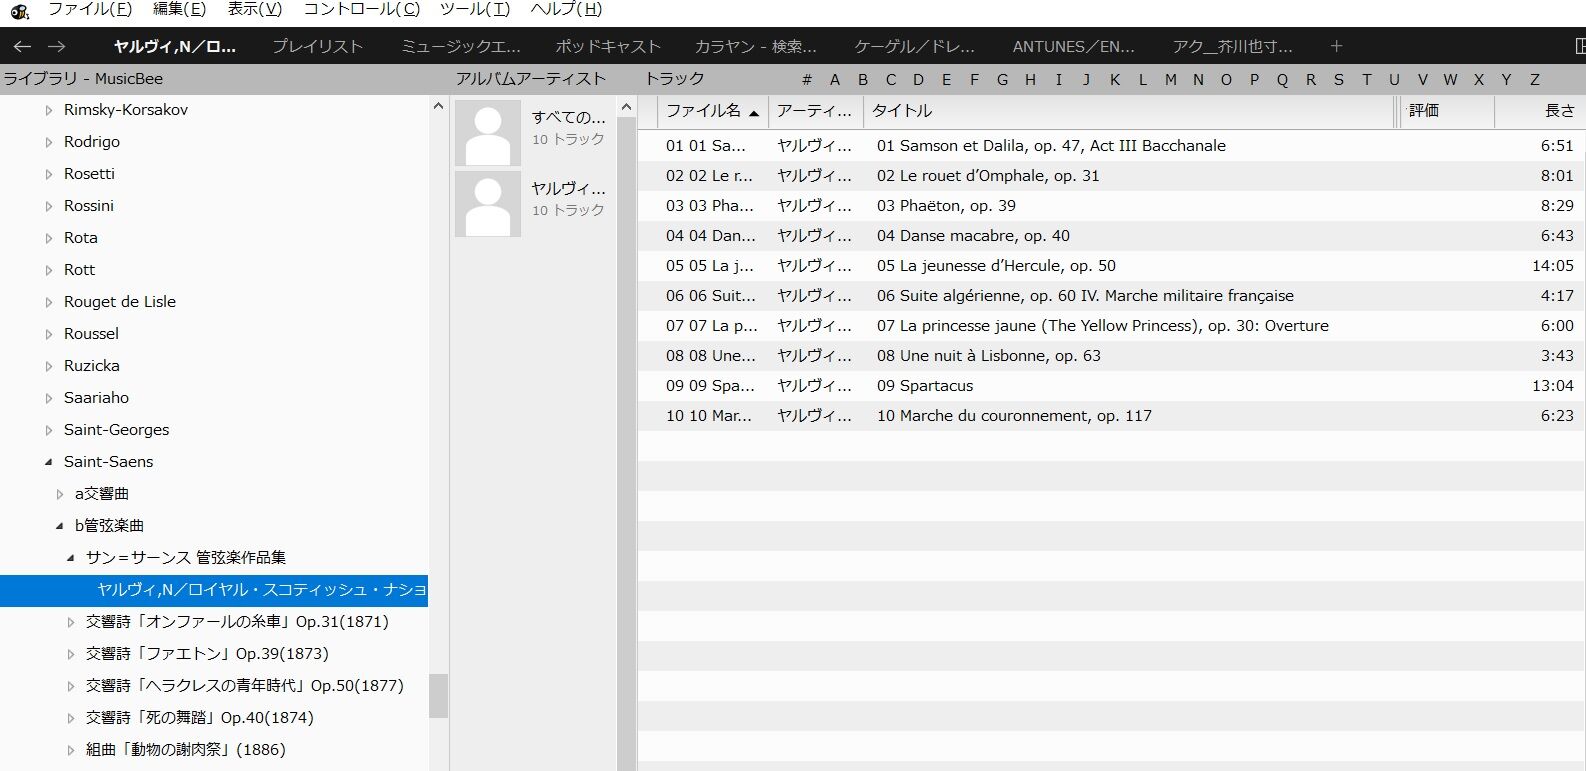Open the ヘルプ(H) menu

tap(566, 10)
